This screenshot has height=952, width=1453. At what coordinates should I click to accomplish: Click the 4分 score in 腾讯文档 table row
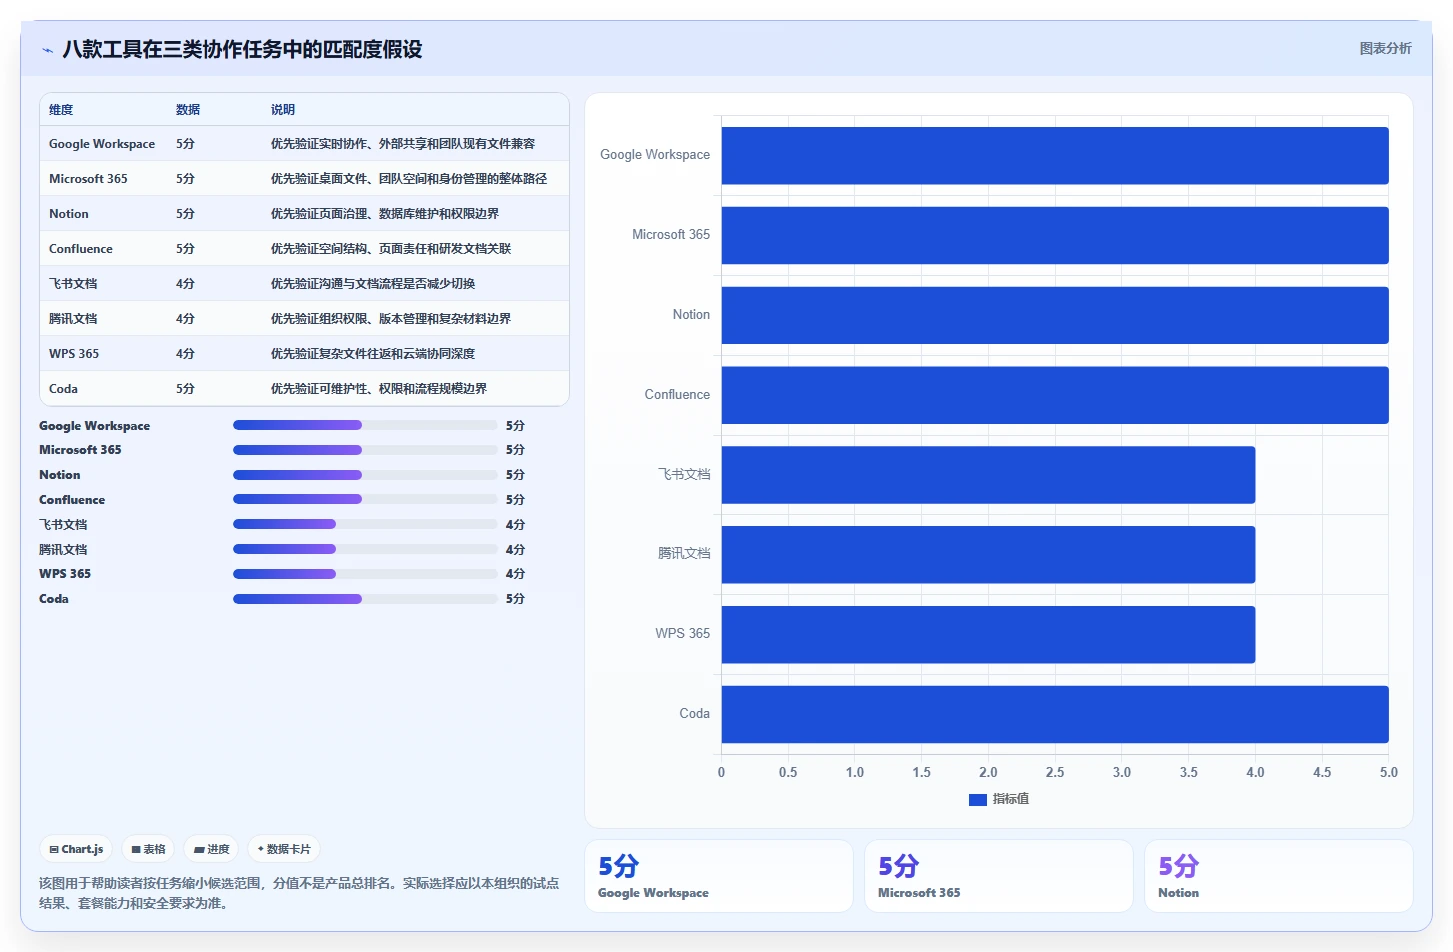185,319
